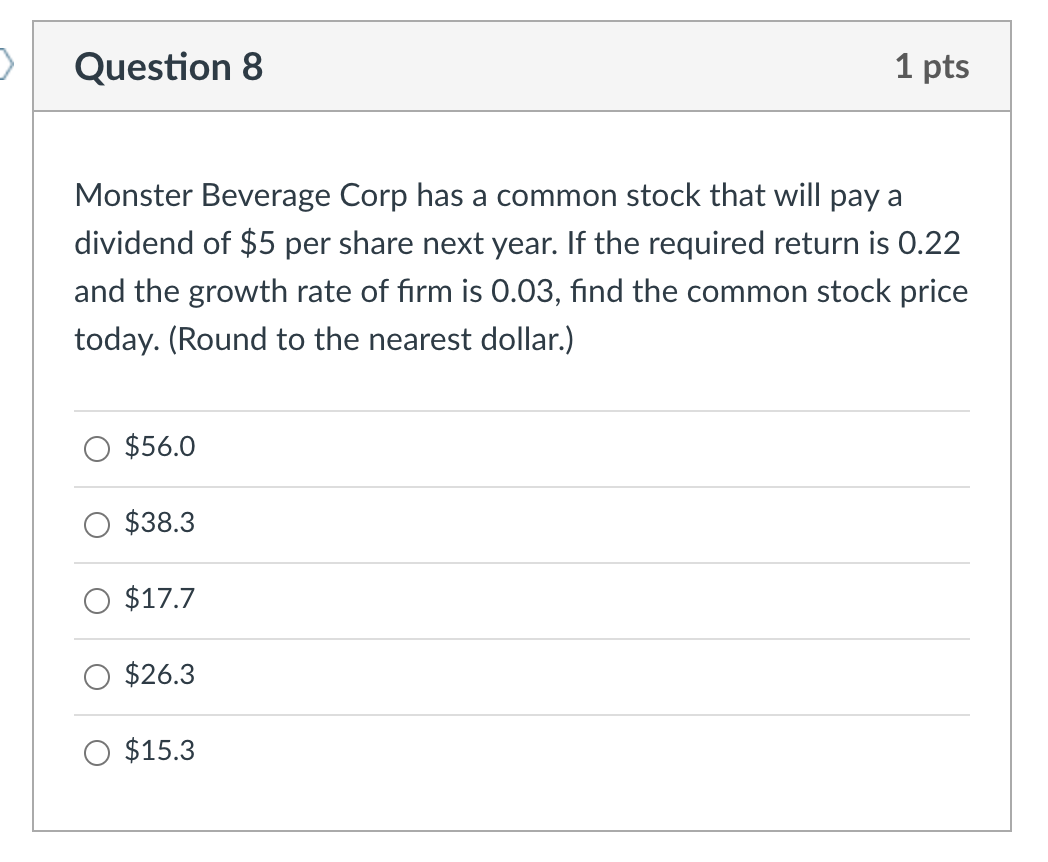Click the first answer row

(520, 449)
